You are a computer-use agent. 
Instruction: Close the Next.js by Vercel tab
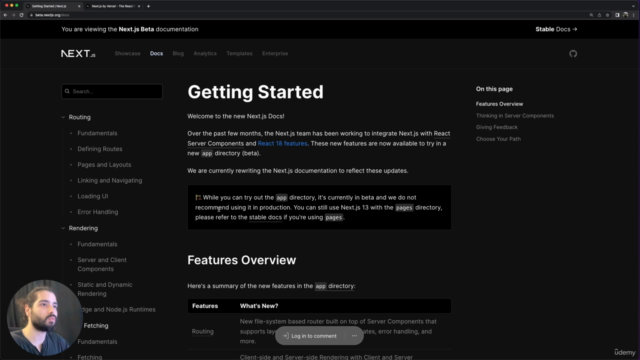coord(139,6)
